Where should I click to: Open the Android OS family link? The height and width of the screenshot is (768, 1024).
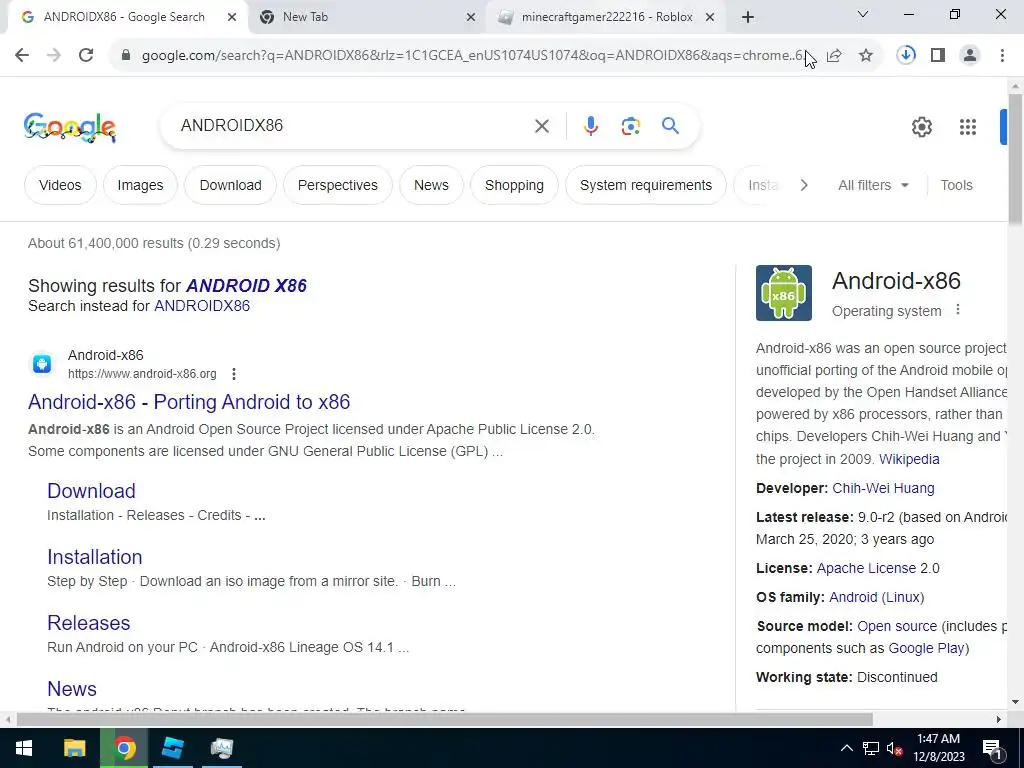(x=853, y=597)
